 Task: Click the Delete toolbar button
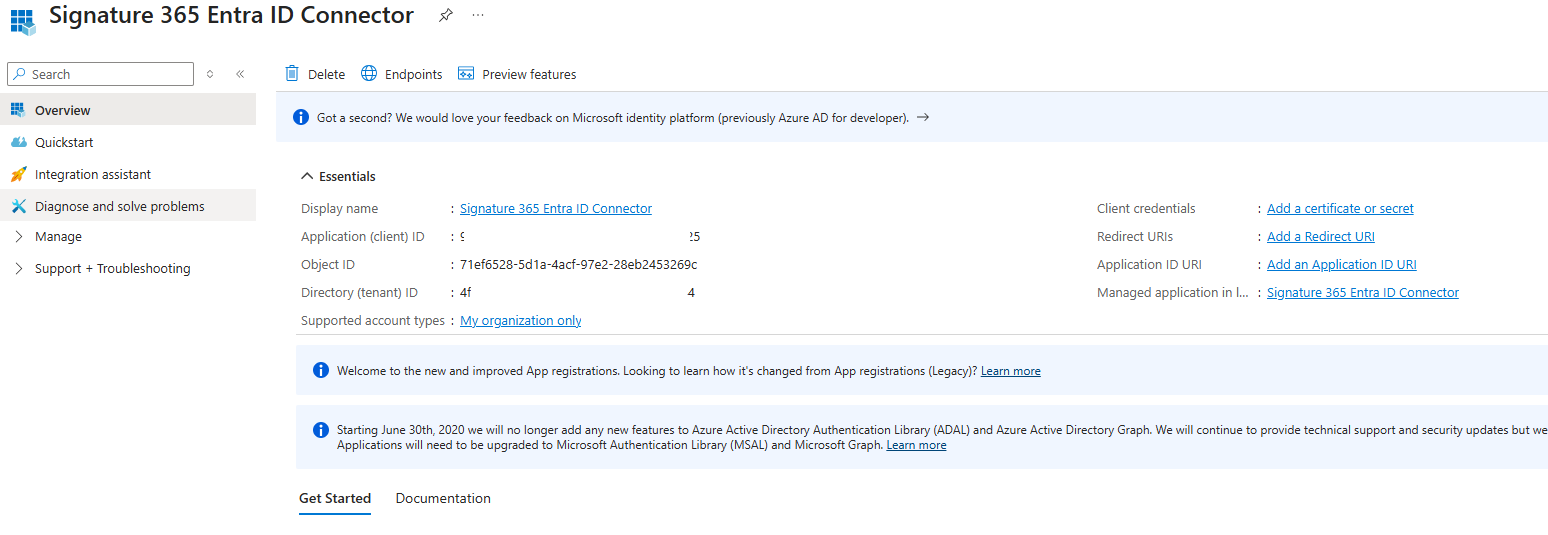[315, 74]
